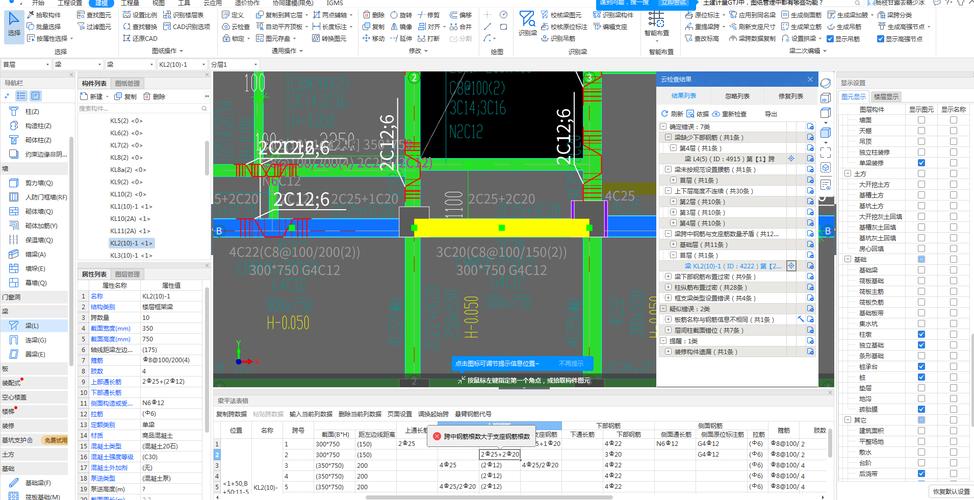
Task: Toggle 显示图元 checkbox for 筏板基础
Action: coord(921,280)
